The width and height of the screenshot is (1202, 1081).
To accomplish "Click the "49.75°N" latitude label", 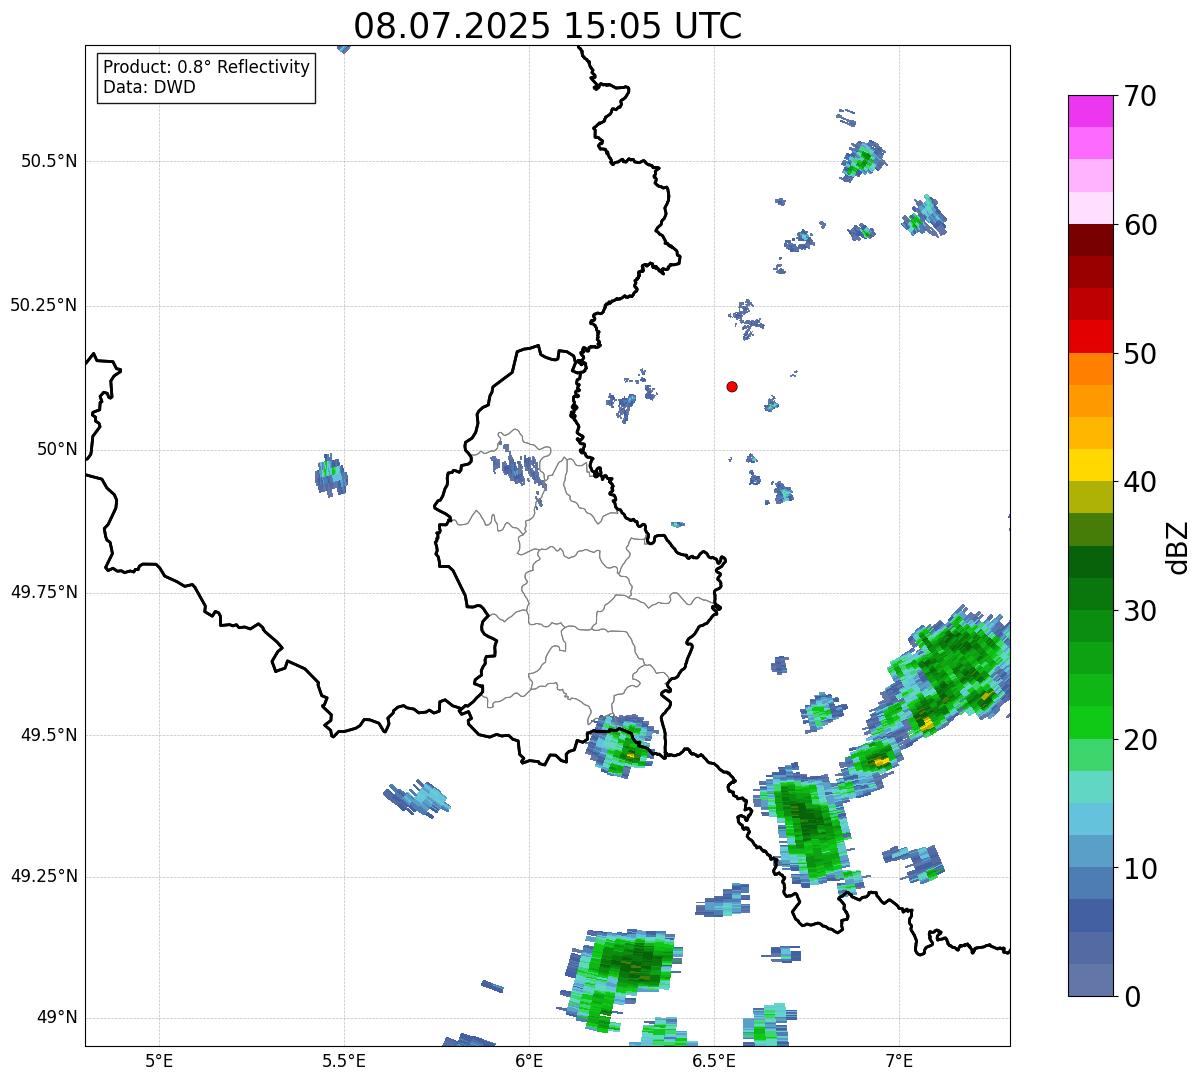I will [44, 592].
